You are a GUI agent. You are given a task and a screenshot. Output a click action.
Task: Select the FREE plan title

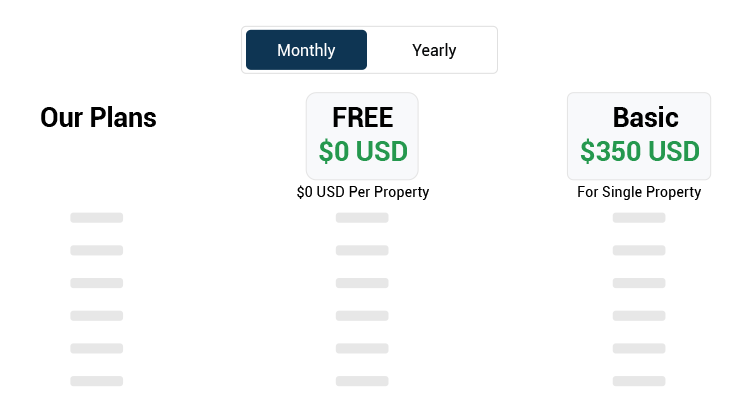coord(362,118)
